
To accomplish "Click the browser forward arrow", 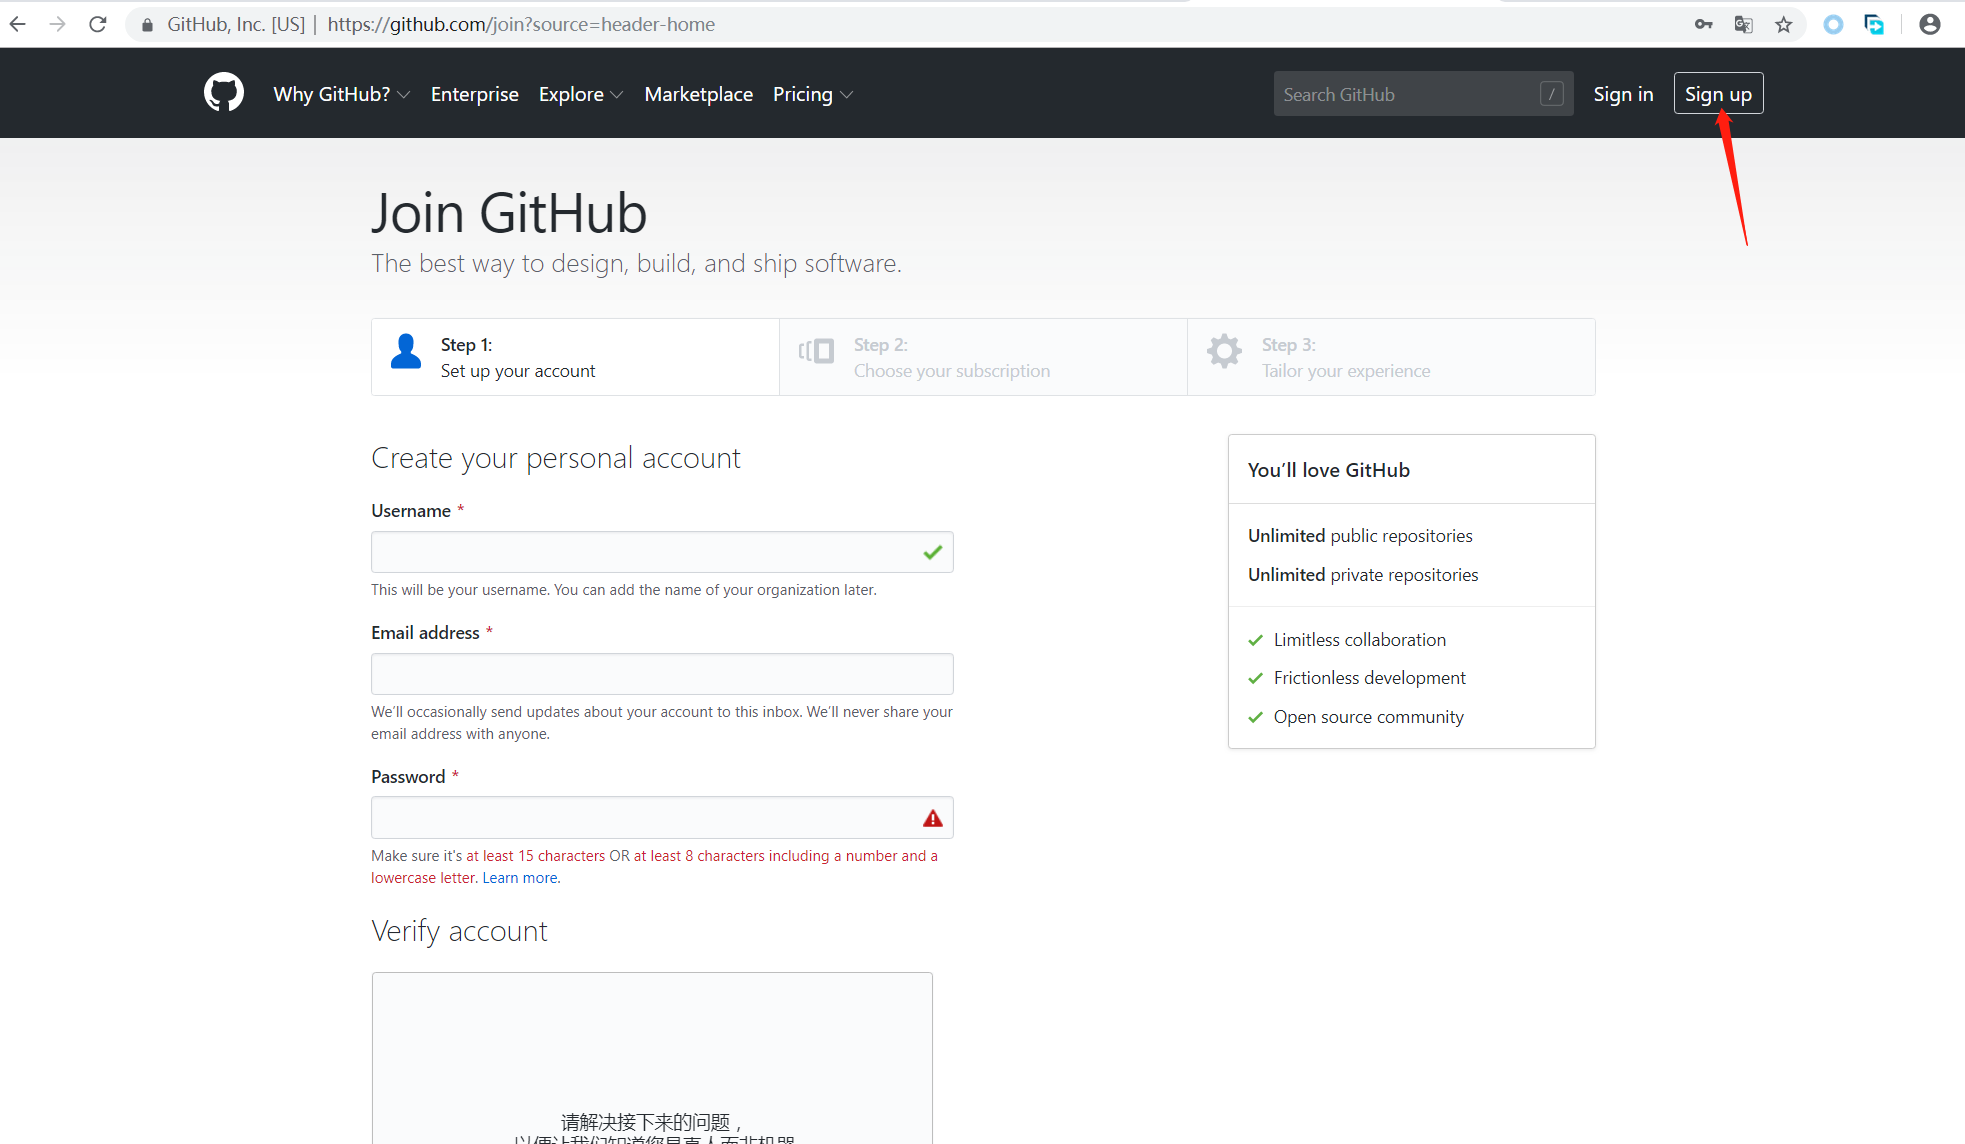I will [58, 24].
